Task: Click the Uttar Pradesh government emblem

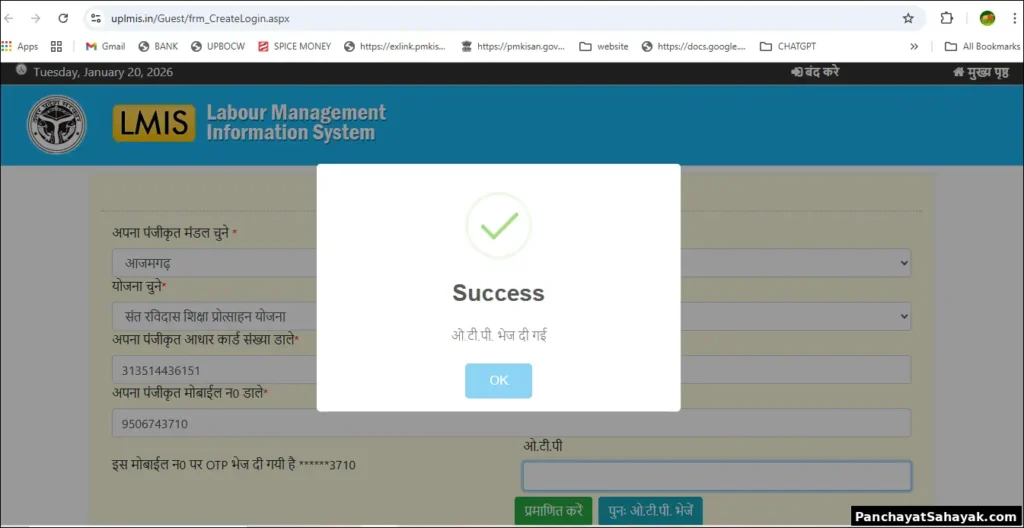Action: (56, 124)
